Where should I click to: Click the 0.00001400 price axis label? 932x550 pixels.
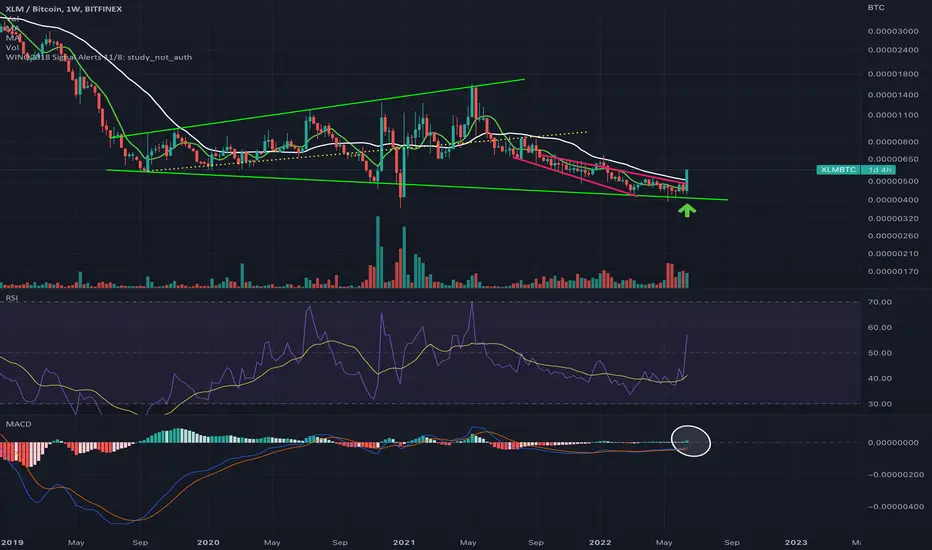(893, 95)
